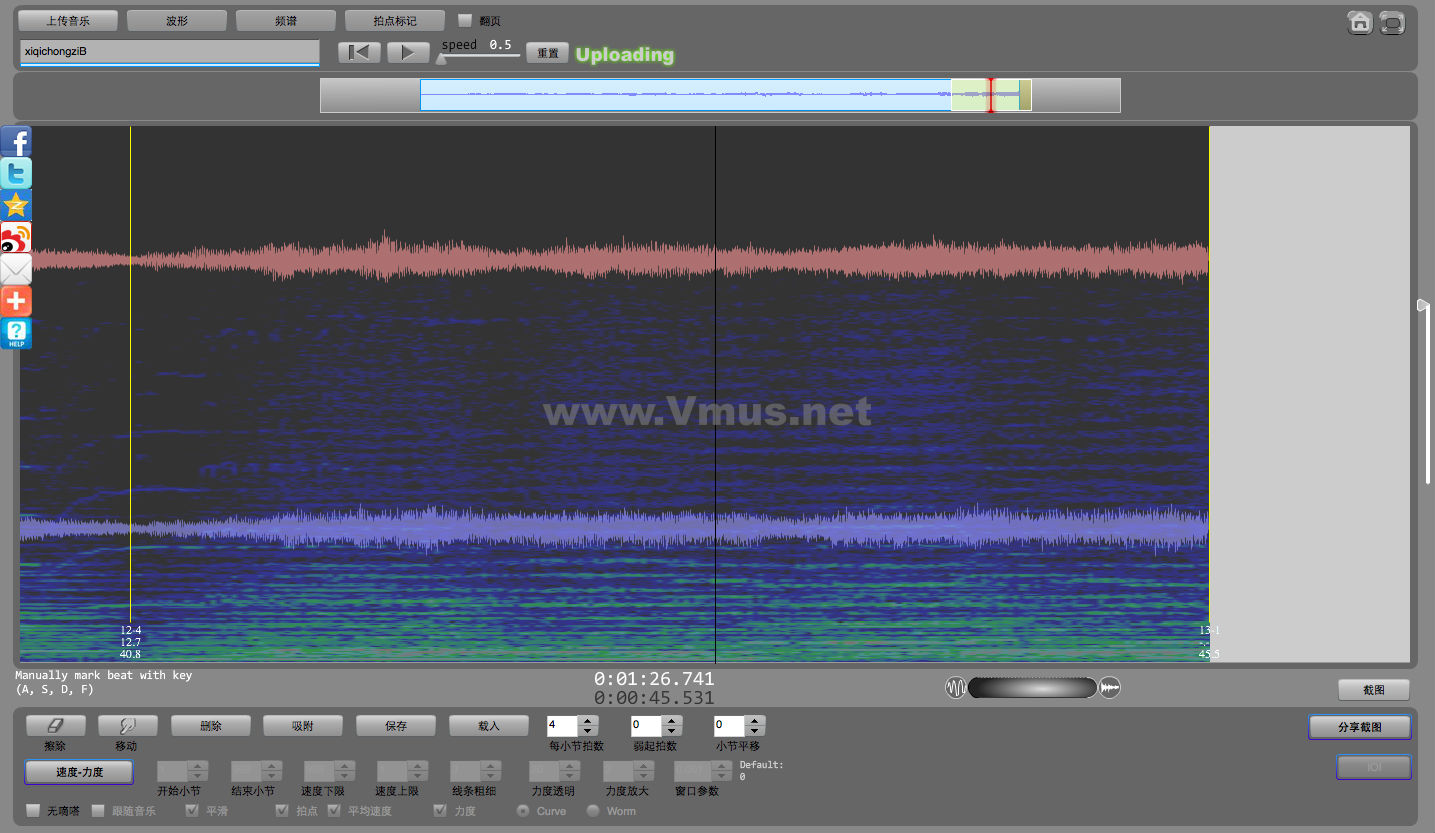The height and width of the screenshot is (833, 1435).
Task: Increase 小节平移 with up arrow
Action: coord(755,721)
